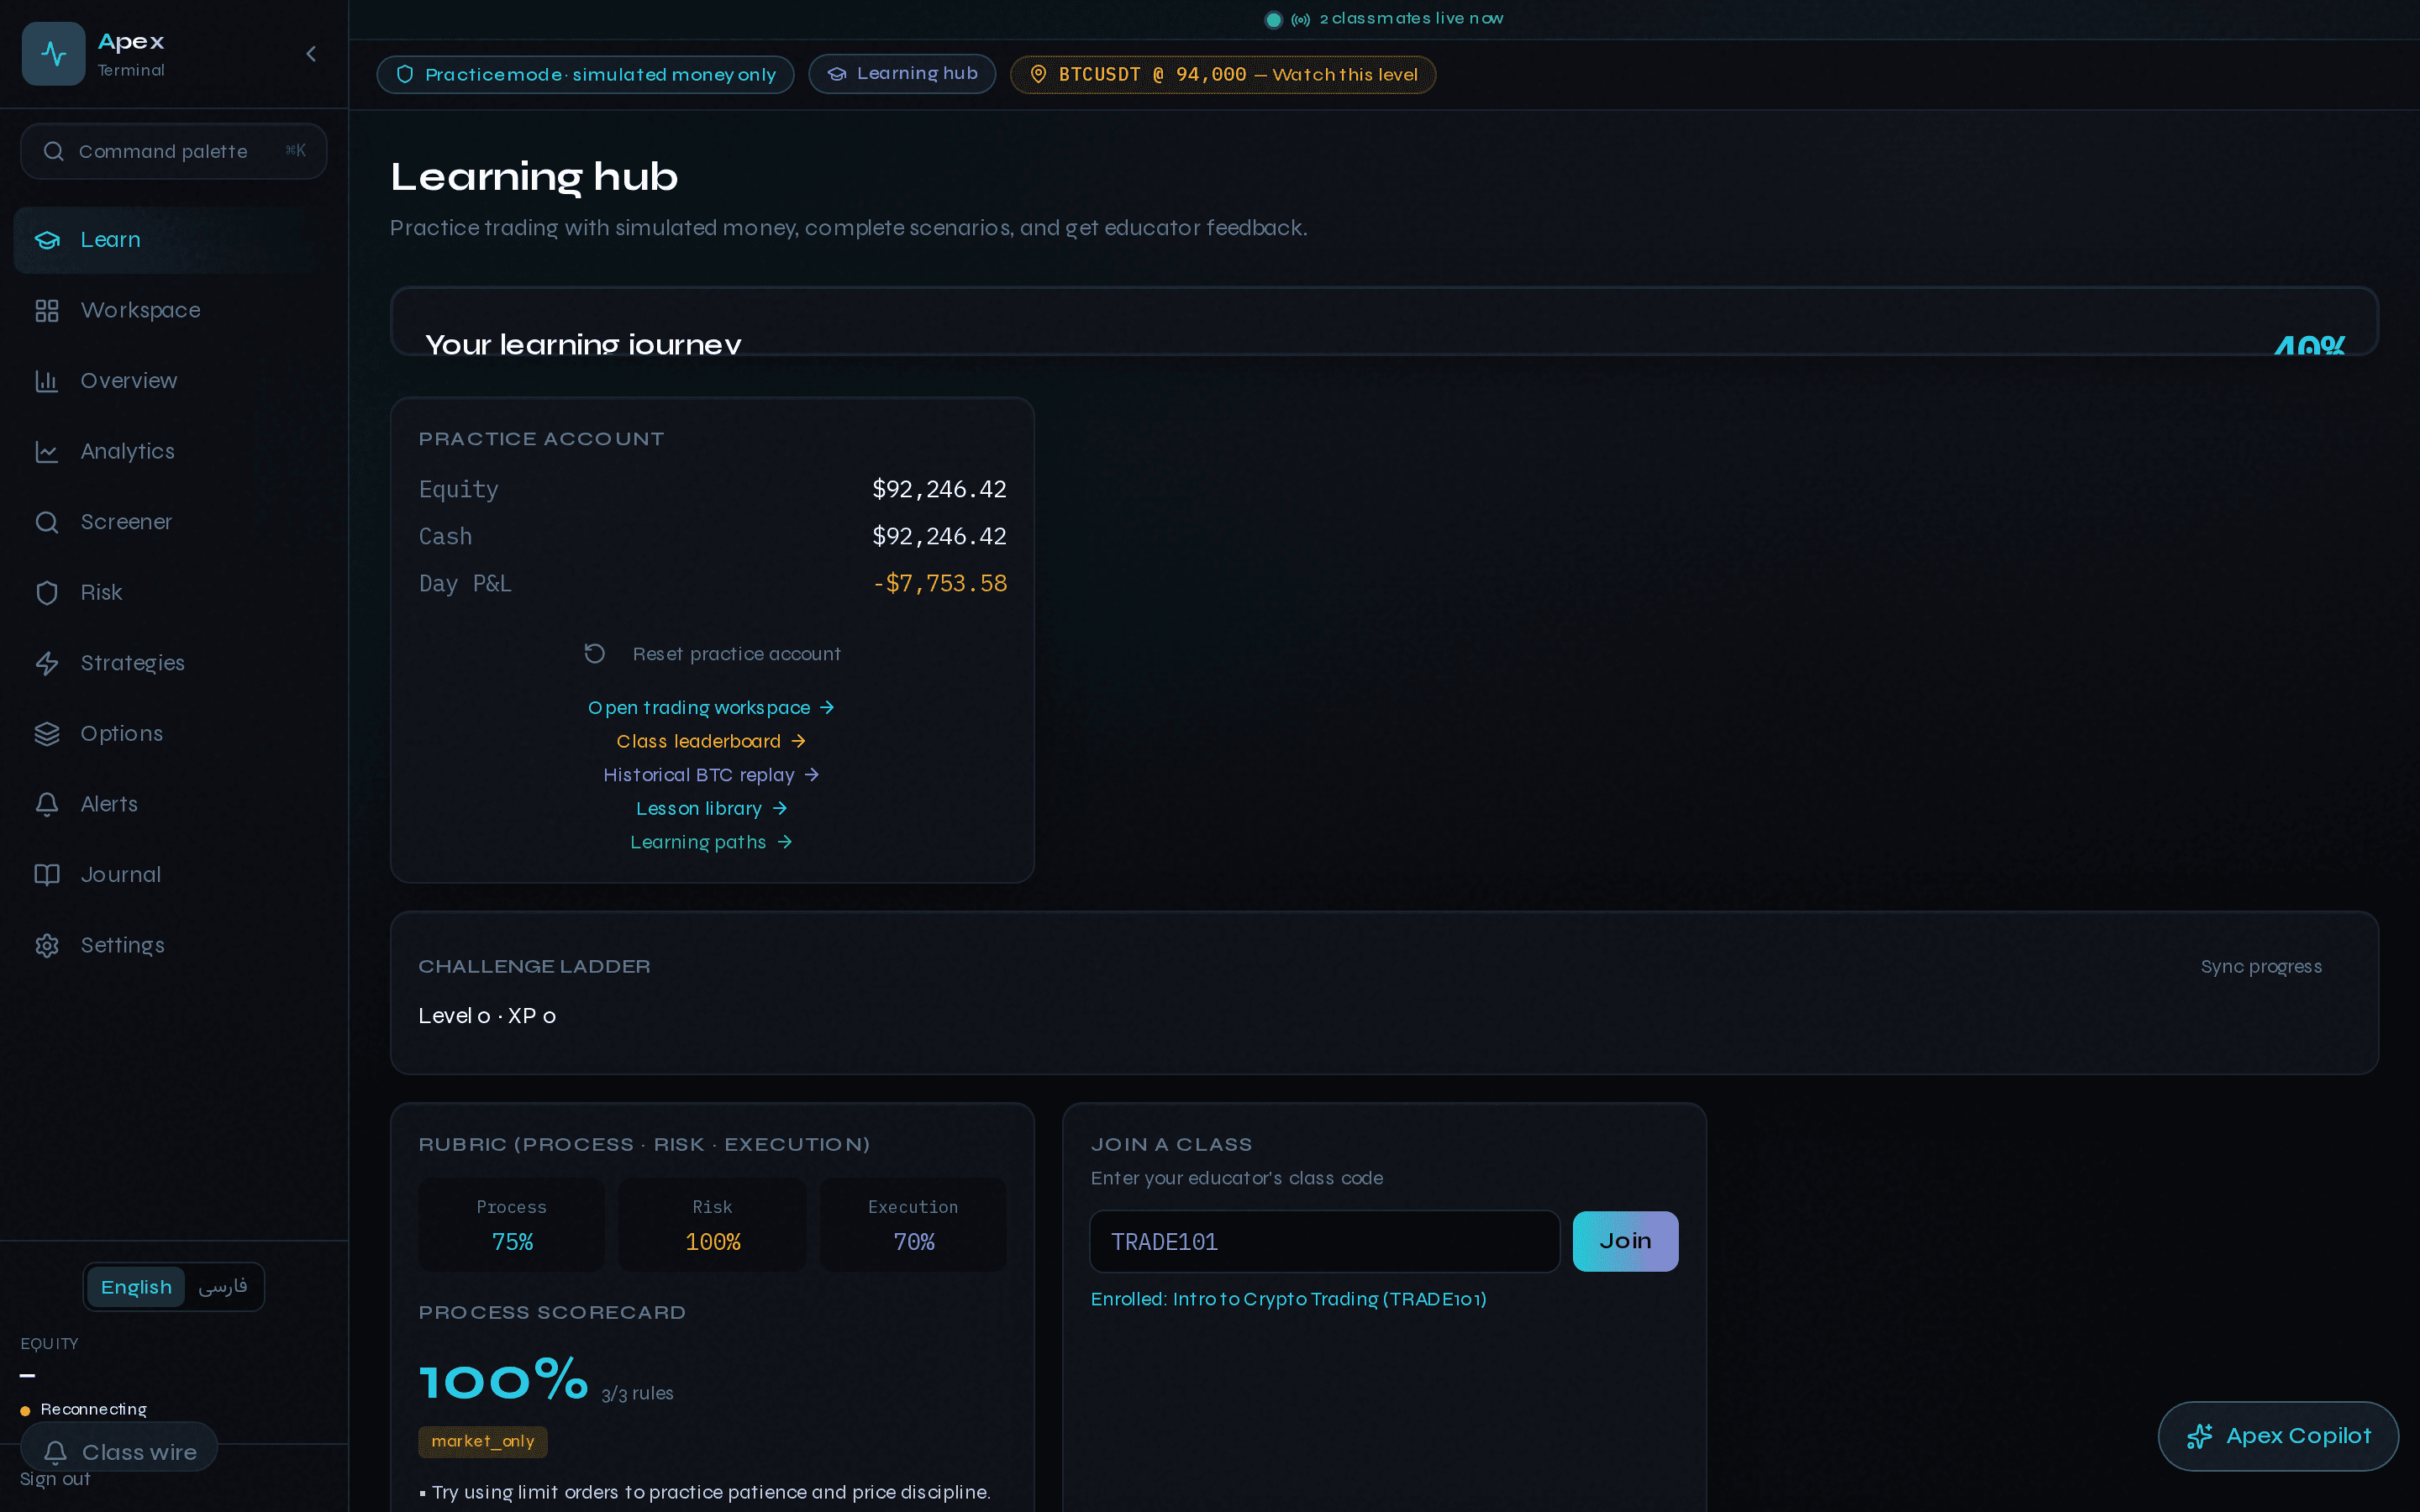2420x1512 pixels.
Task: Click the Practice mode simulated money pill
Action: pos(585,74)
